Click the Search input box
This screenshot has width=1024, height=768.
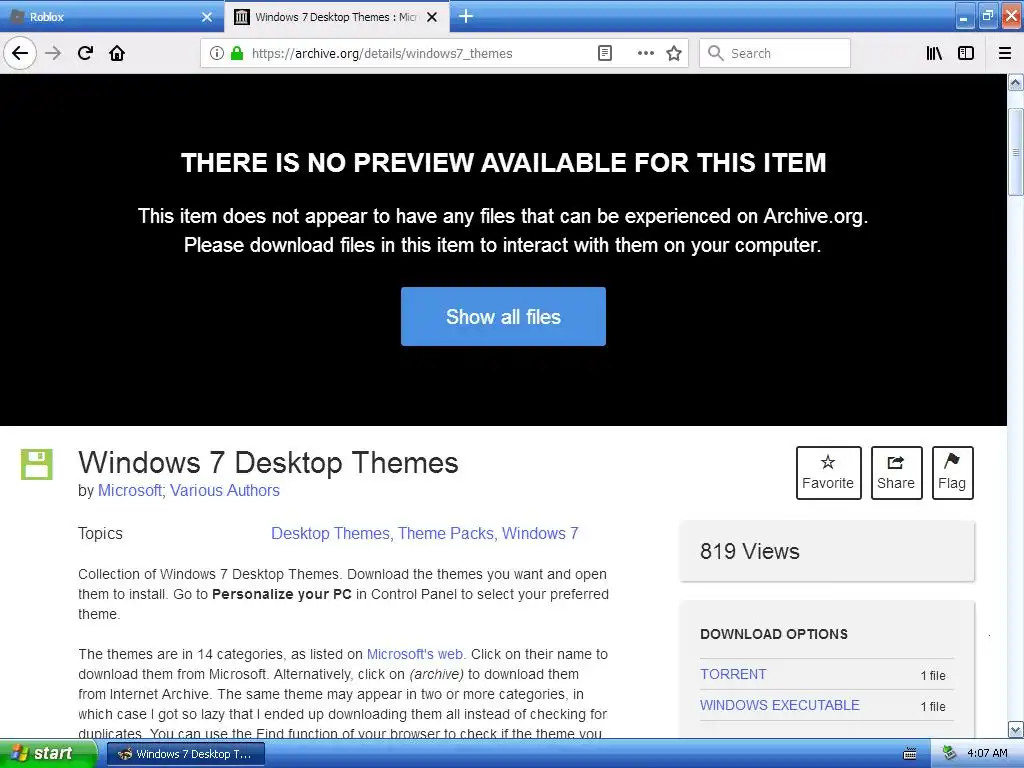(775, 54)
